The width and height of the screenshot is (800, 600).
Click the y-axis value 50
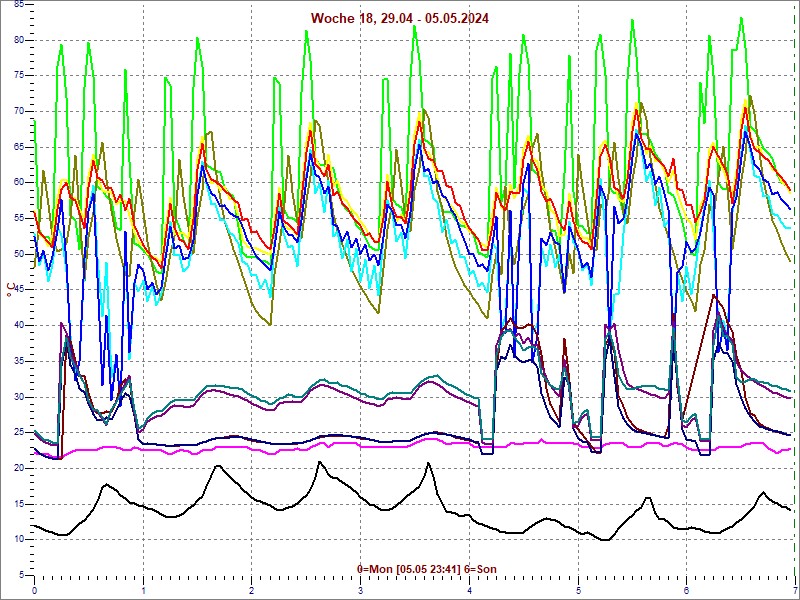(x=18, y=254)
